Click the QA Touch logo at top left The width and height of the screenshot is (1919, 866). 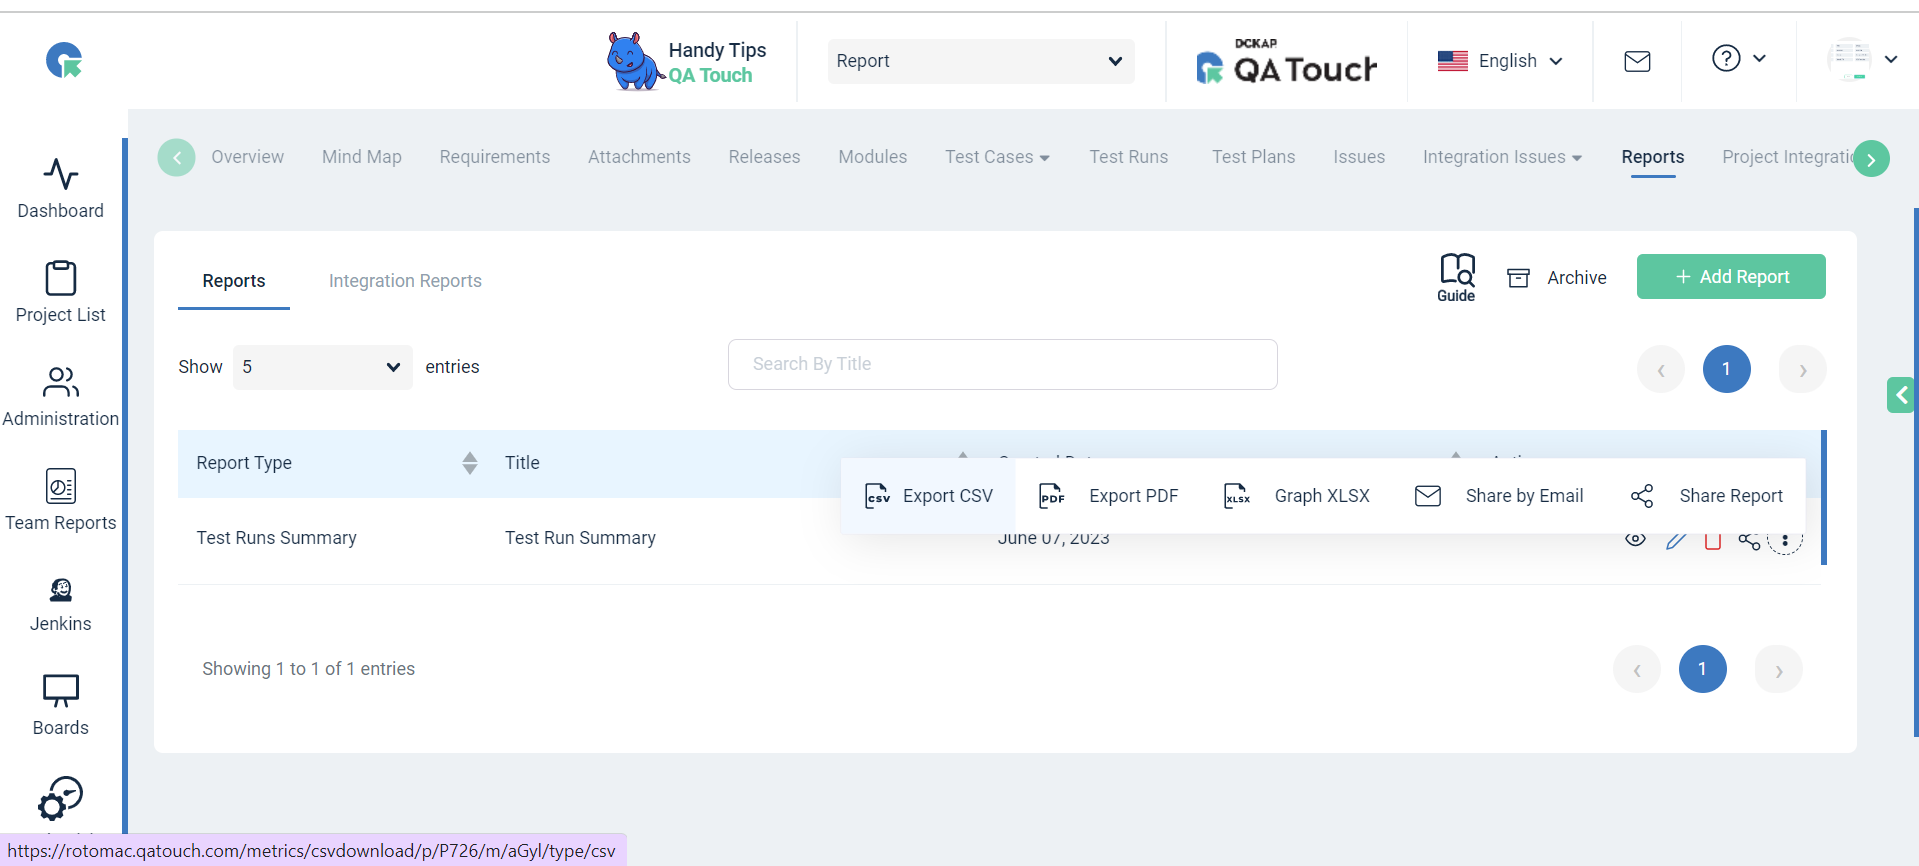[x=64, y=61]
